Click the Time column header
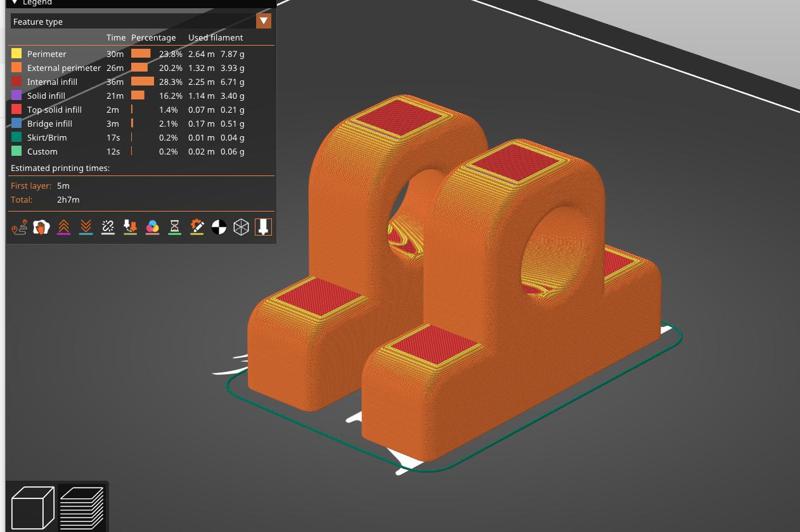 [x=116, y=37]
